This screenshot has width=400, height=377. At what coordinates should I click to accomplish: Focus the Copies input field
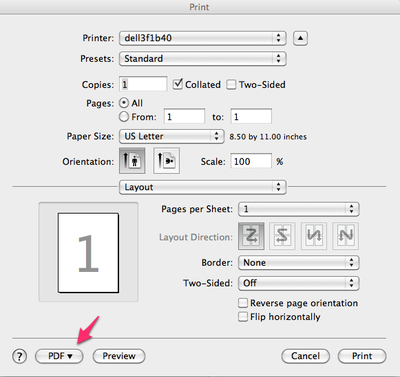[143, 84]
